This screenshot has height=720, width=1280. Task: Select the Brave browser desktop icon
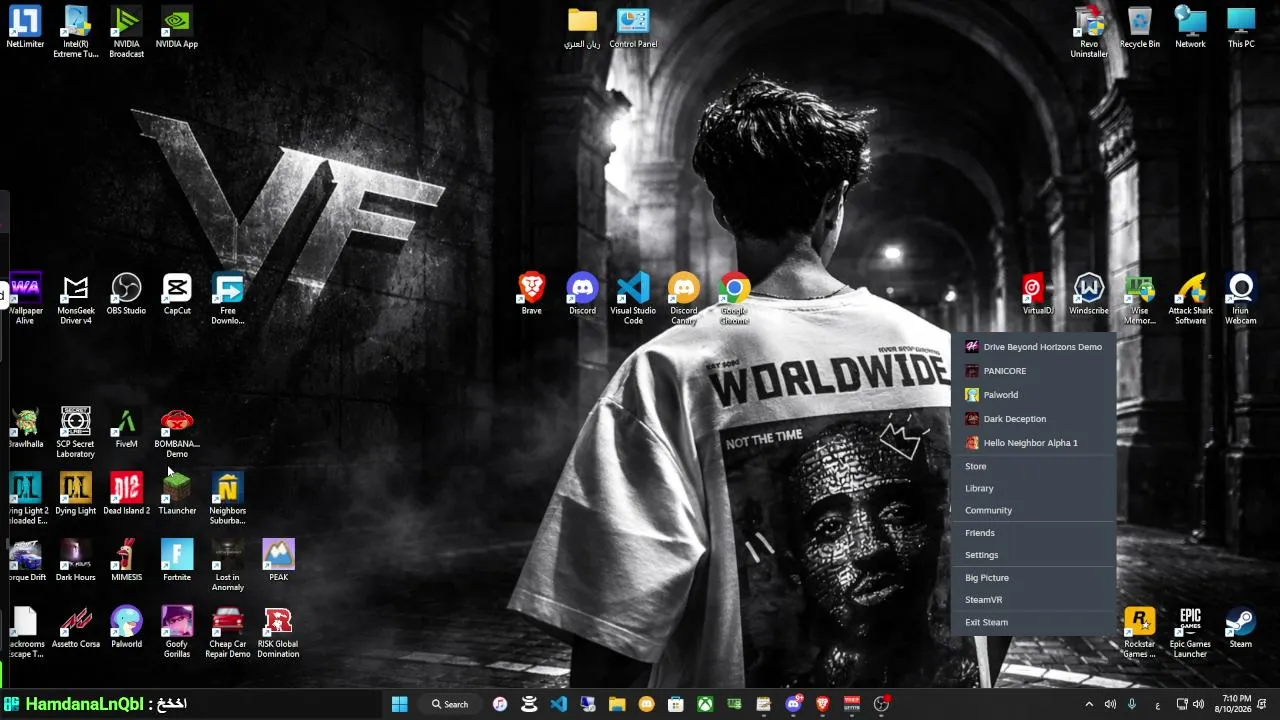[531, 295]
